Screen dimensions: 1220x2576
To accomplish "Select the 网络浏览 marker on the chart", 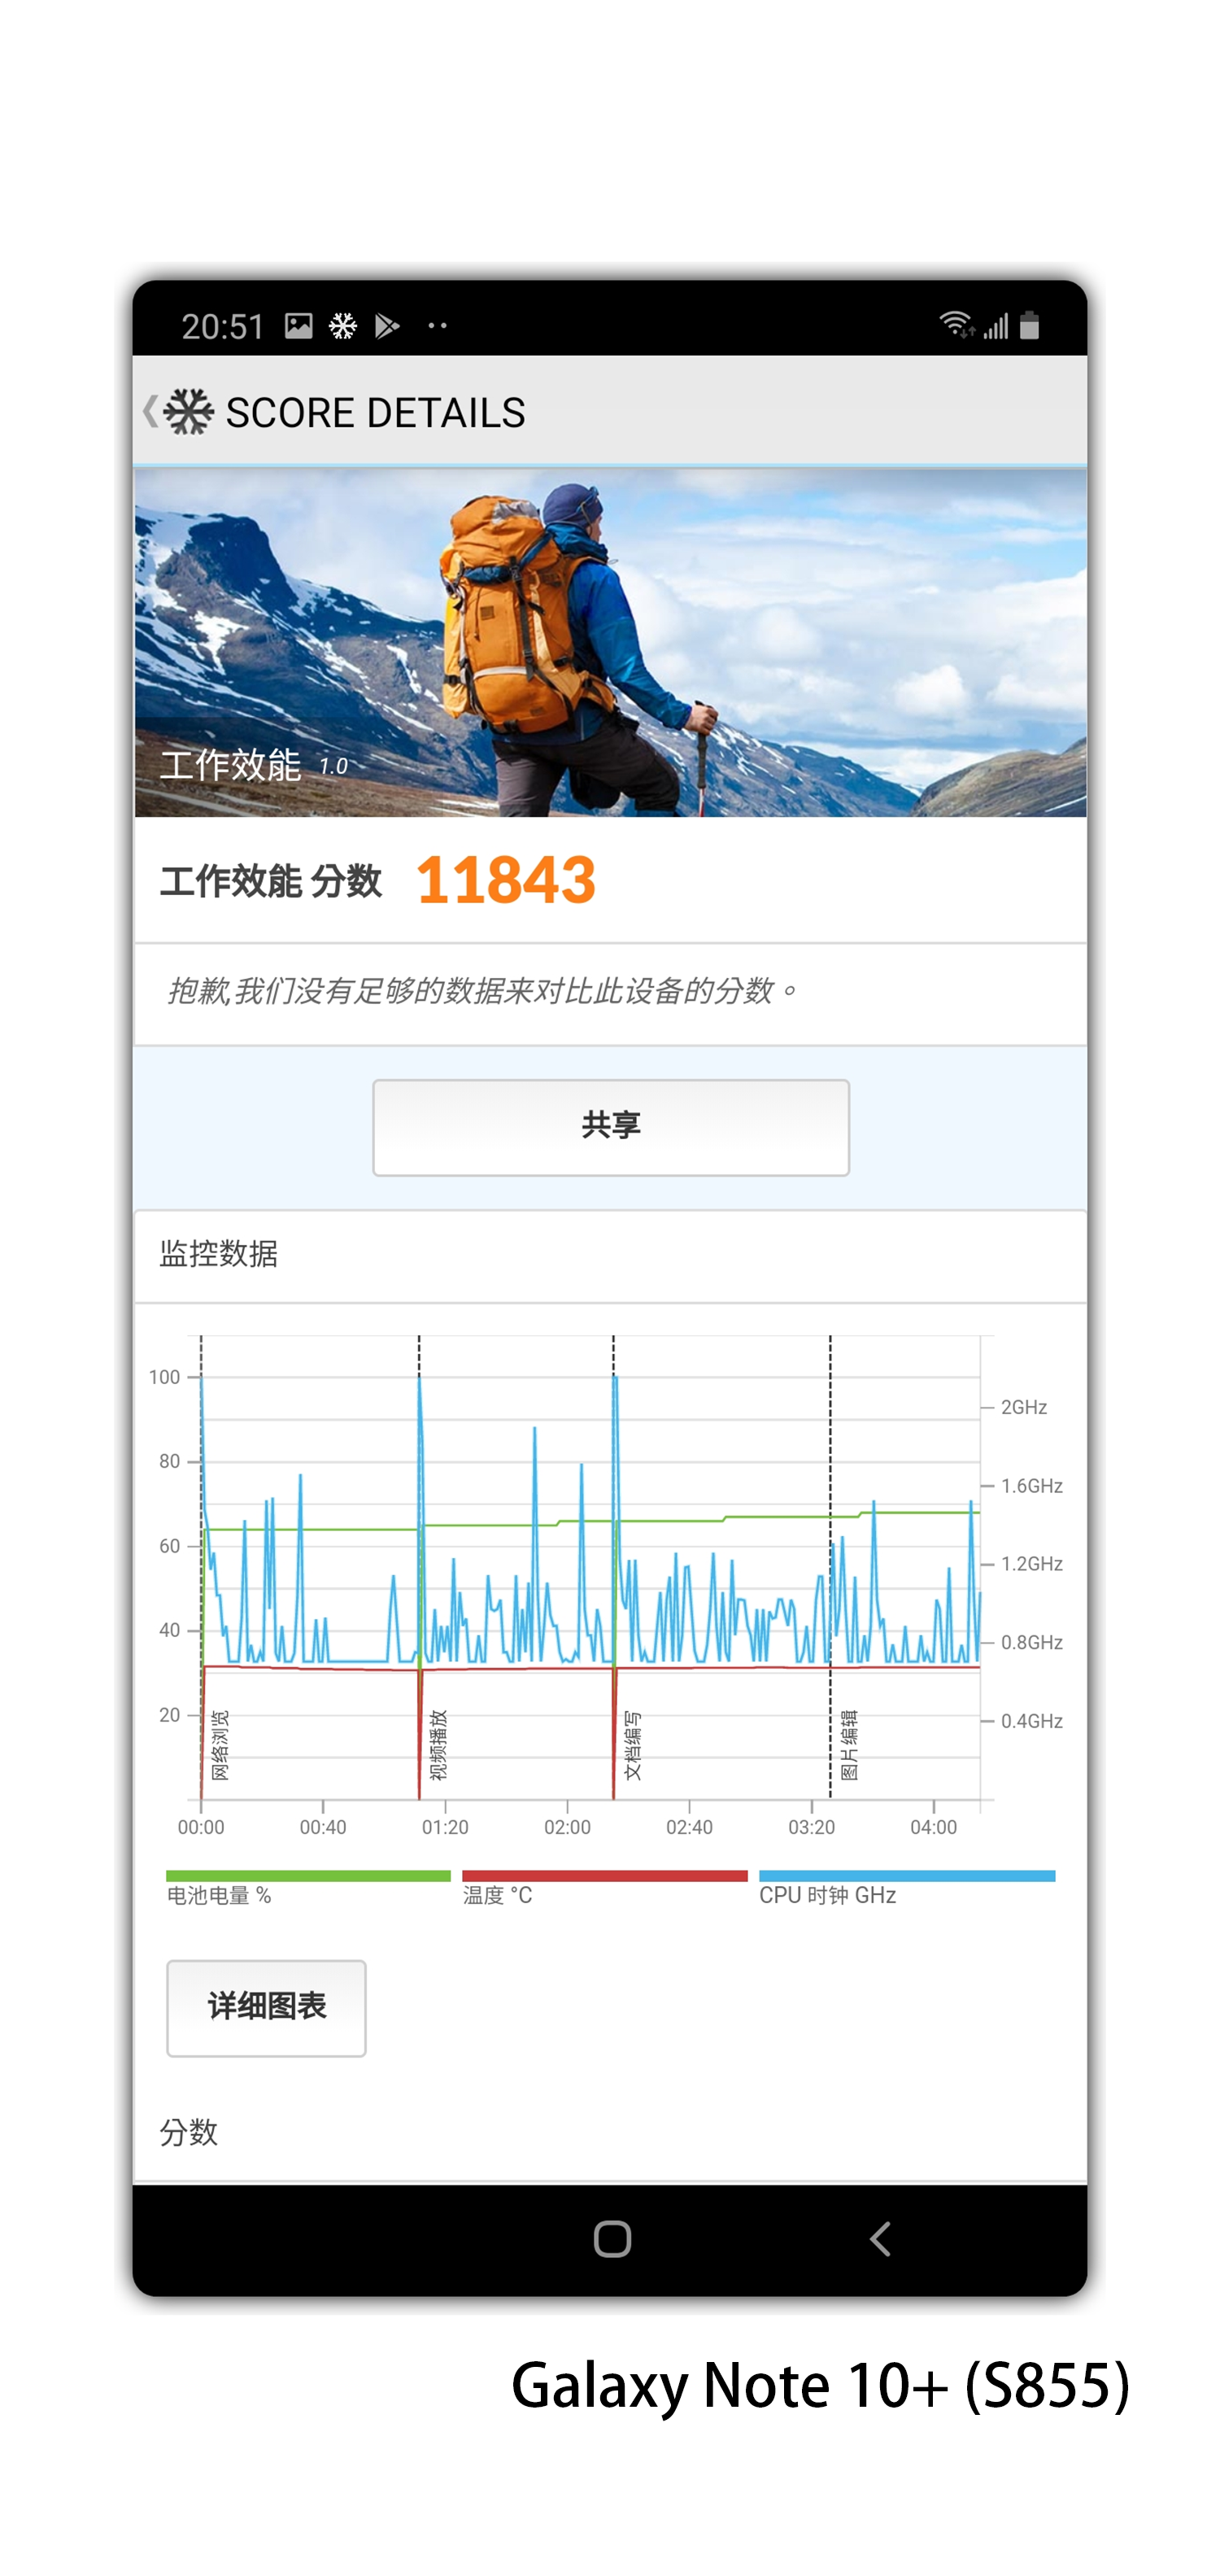I will coord(220,1745).
